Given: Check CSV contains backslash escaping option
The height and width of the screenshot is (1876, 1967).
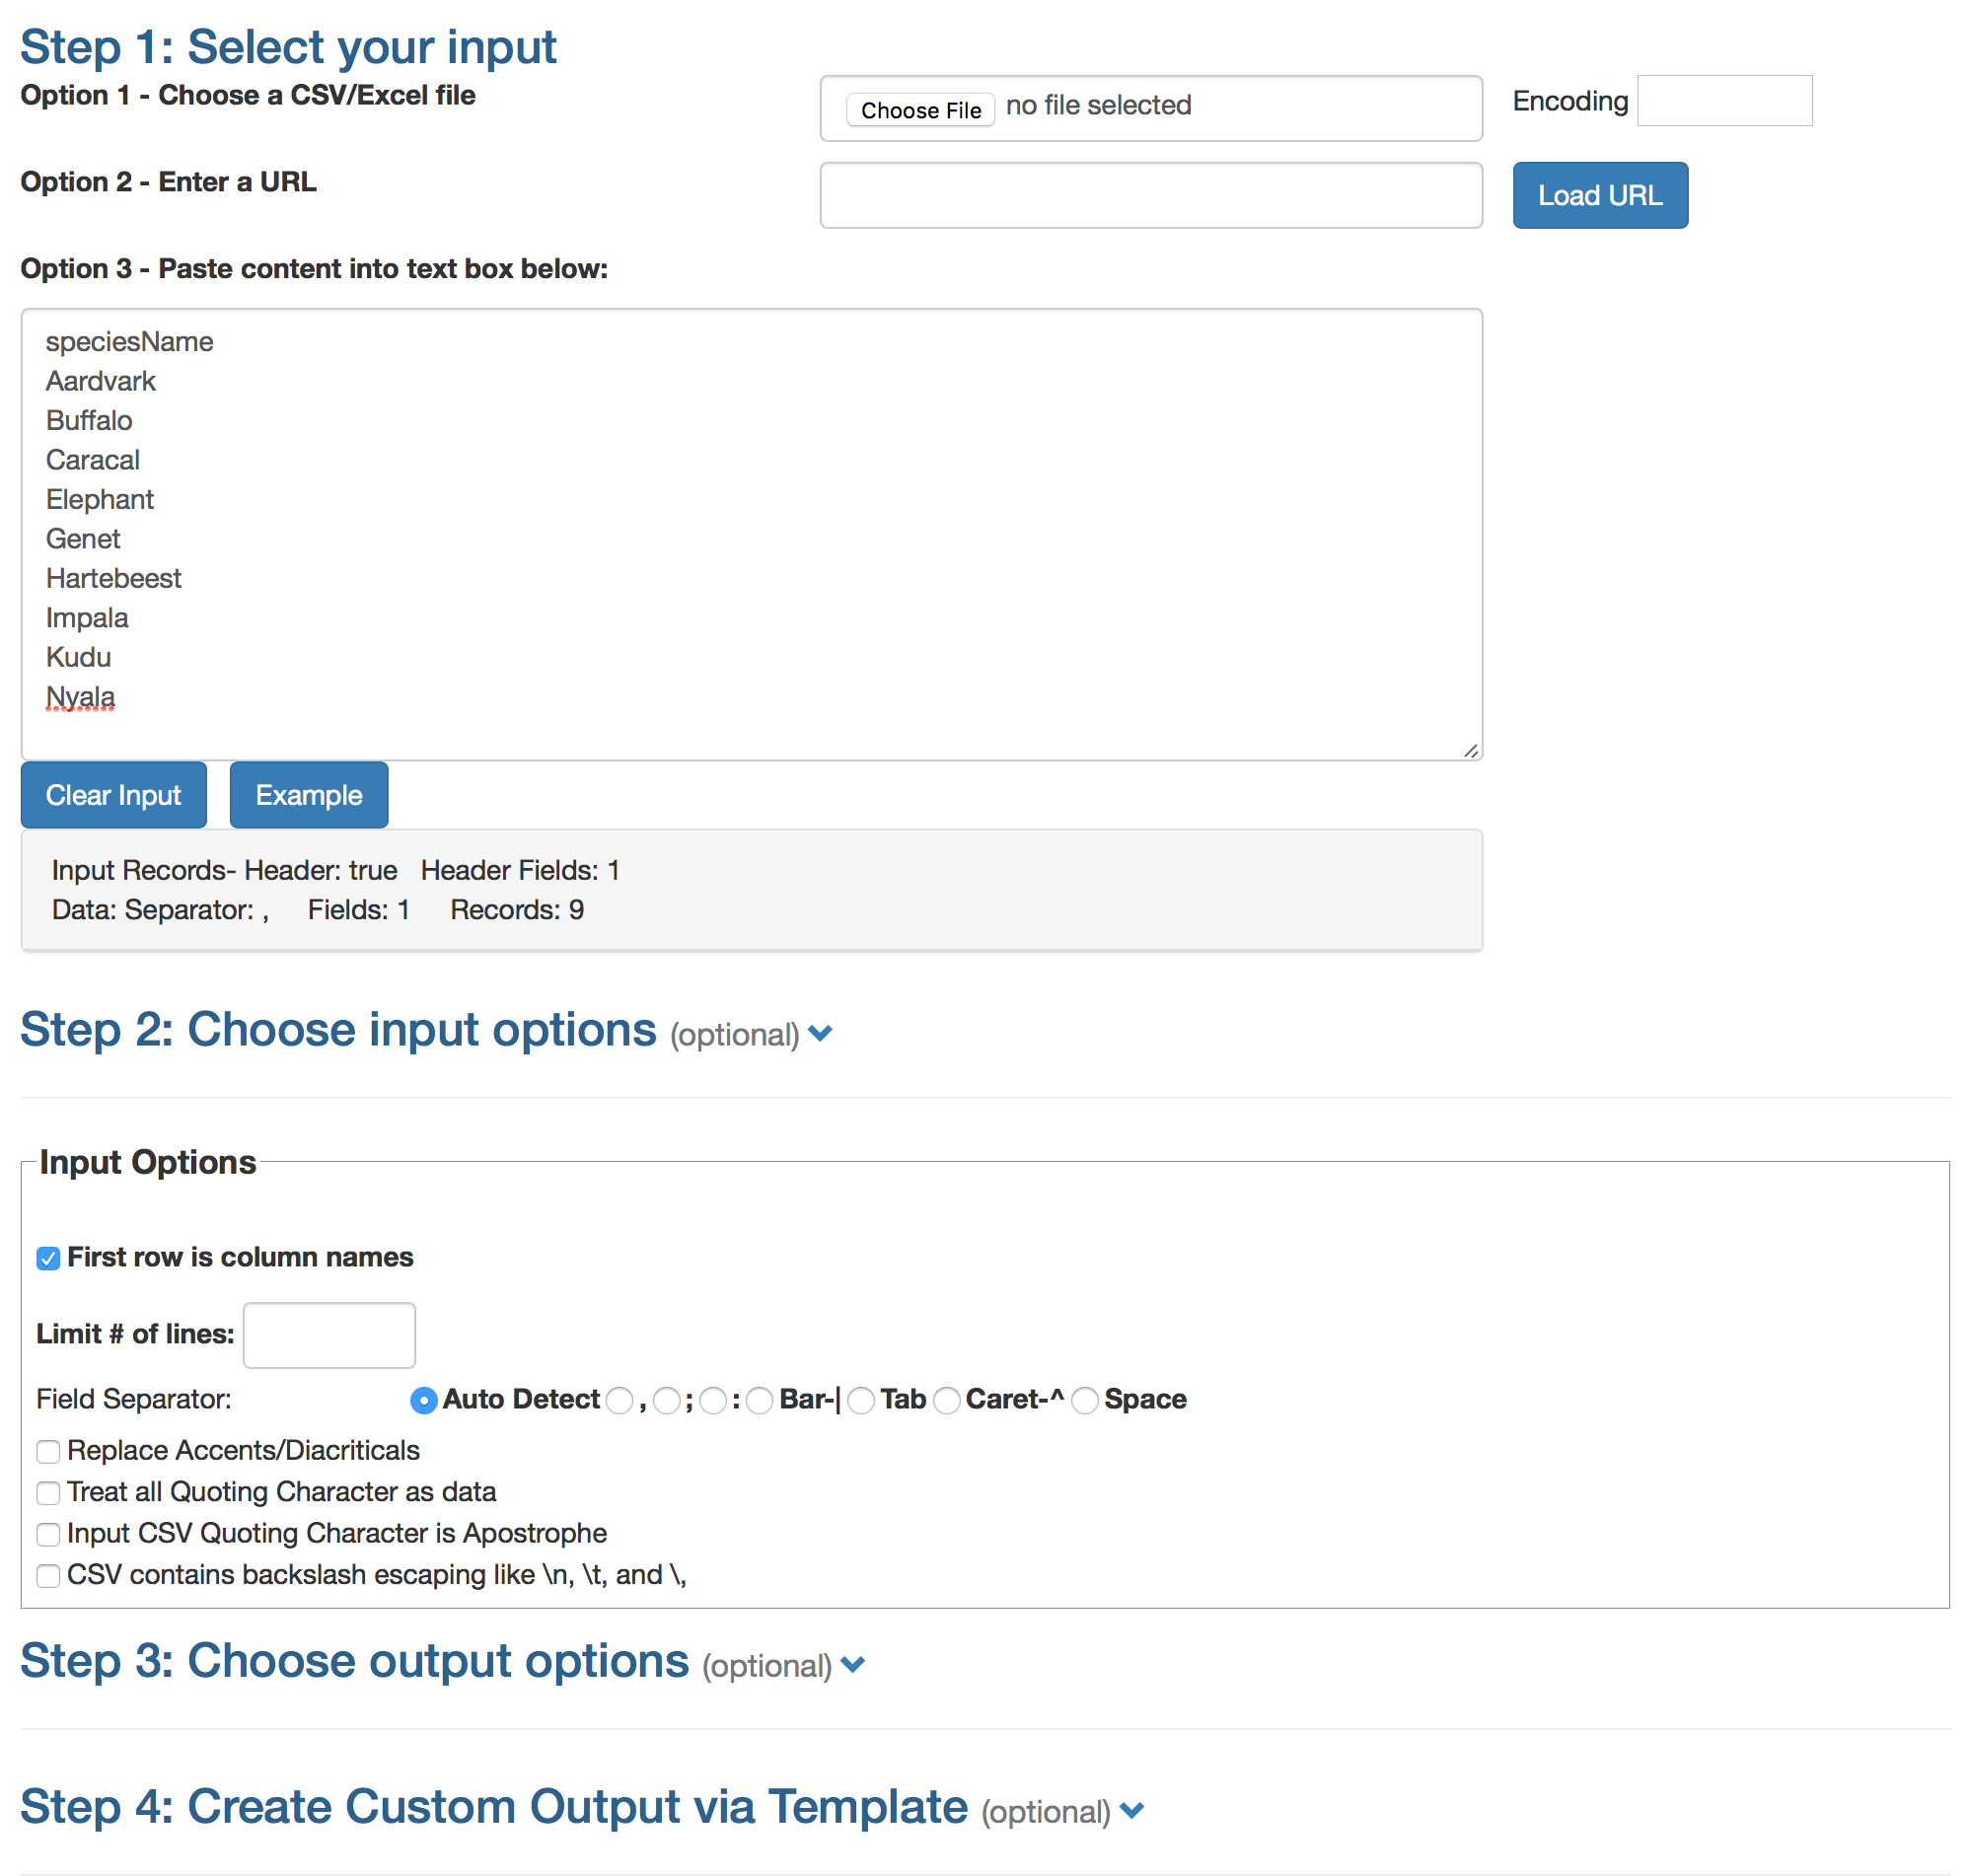Looking at the screenshot, I should (x=48, y=1575).
